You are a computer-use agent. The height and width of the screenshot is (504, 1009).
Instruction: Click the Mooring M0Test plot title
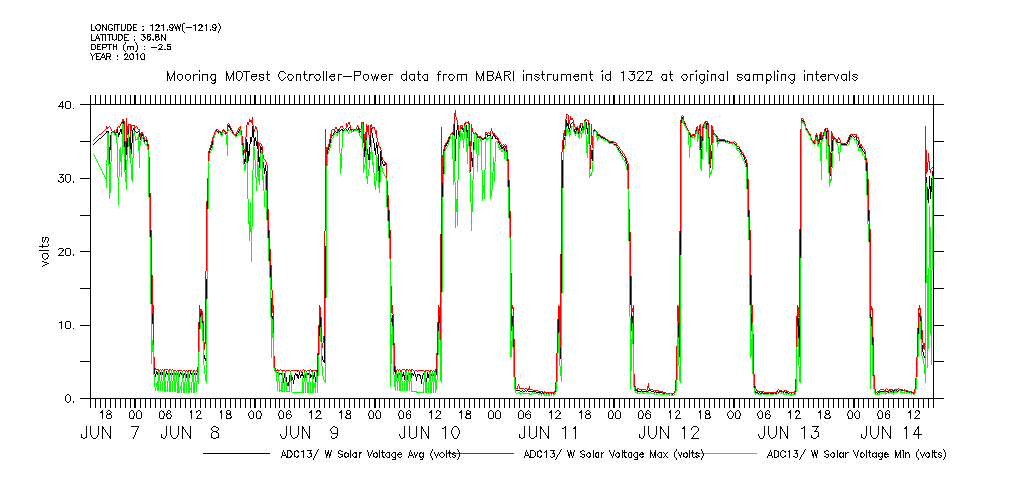click(x=511, y=76)
